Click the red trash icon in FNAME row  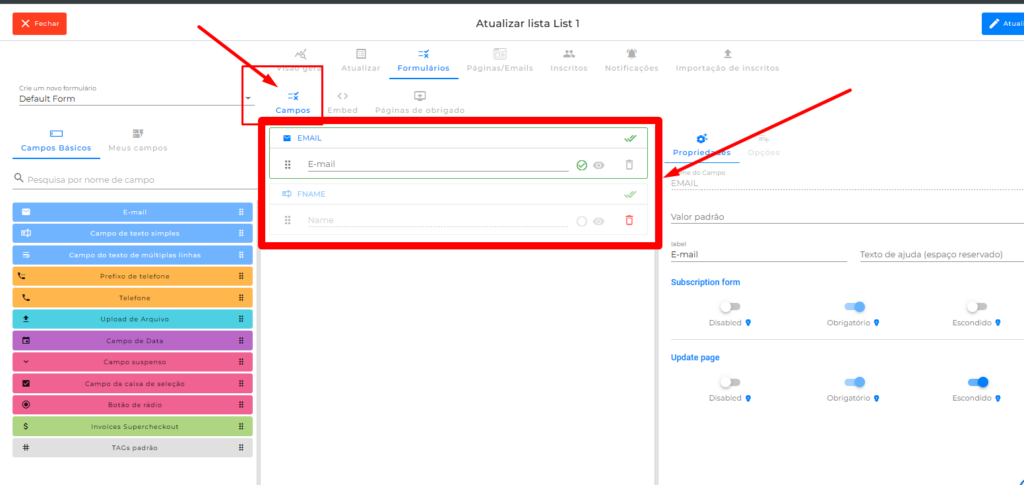pos(629,220)
